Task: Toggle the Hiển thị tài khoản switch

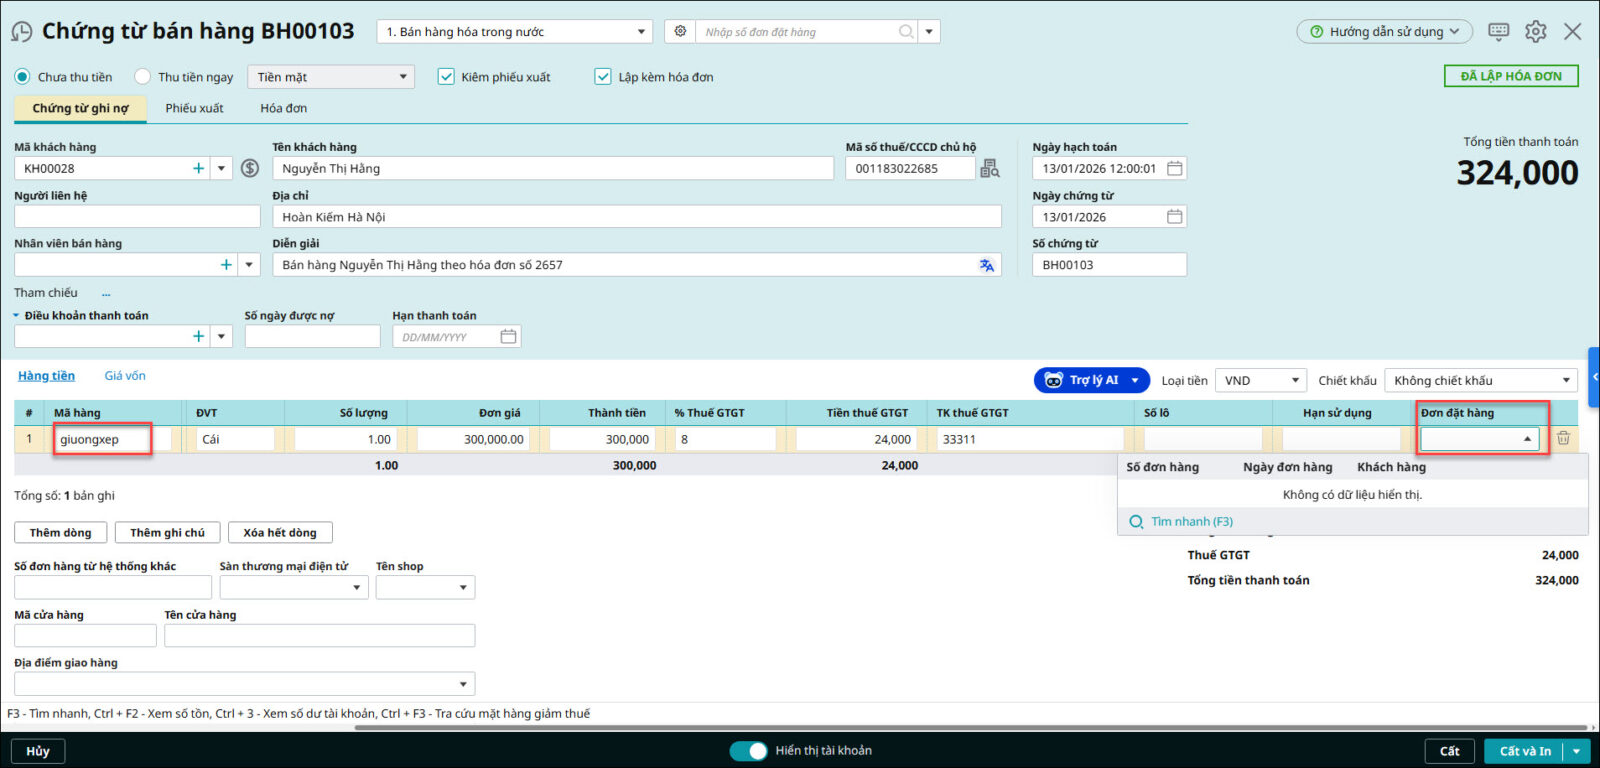Action: [x=748, y=751]
